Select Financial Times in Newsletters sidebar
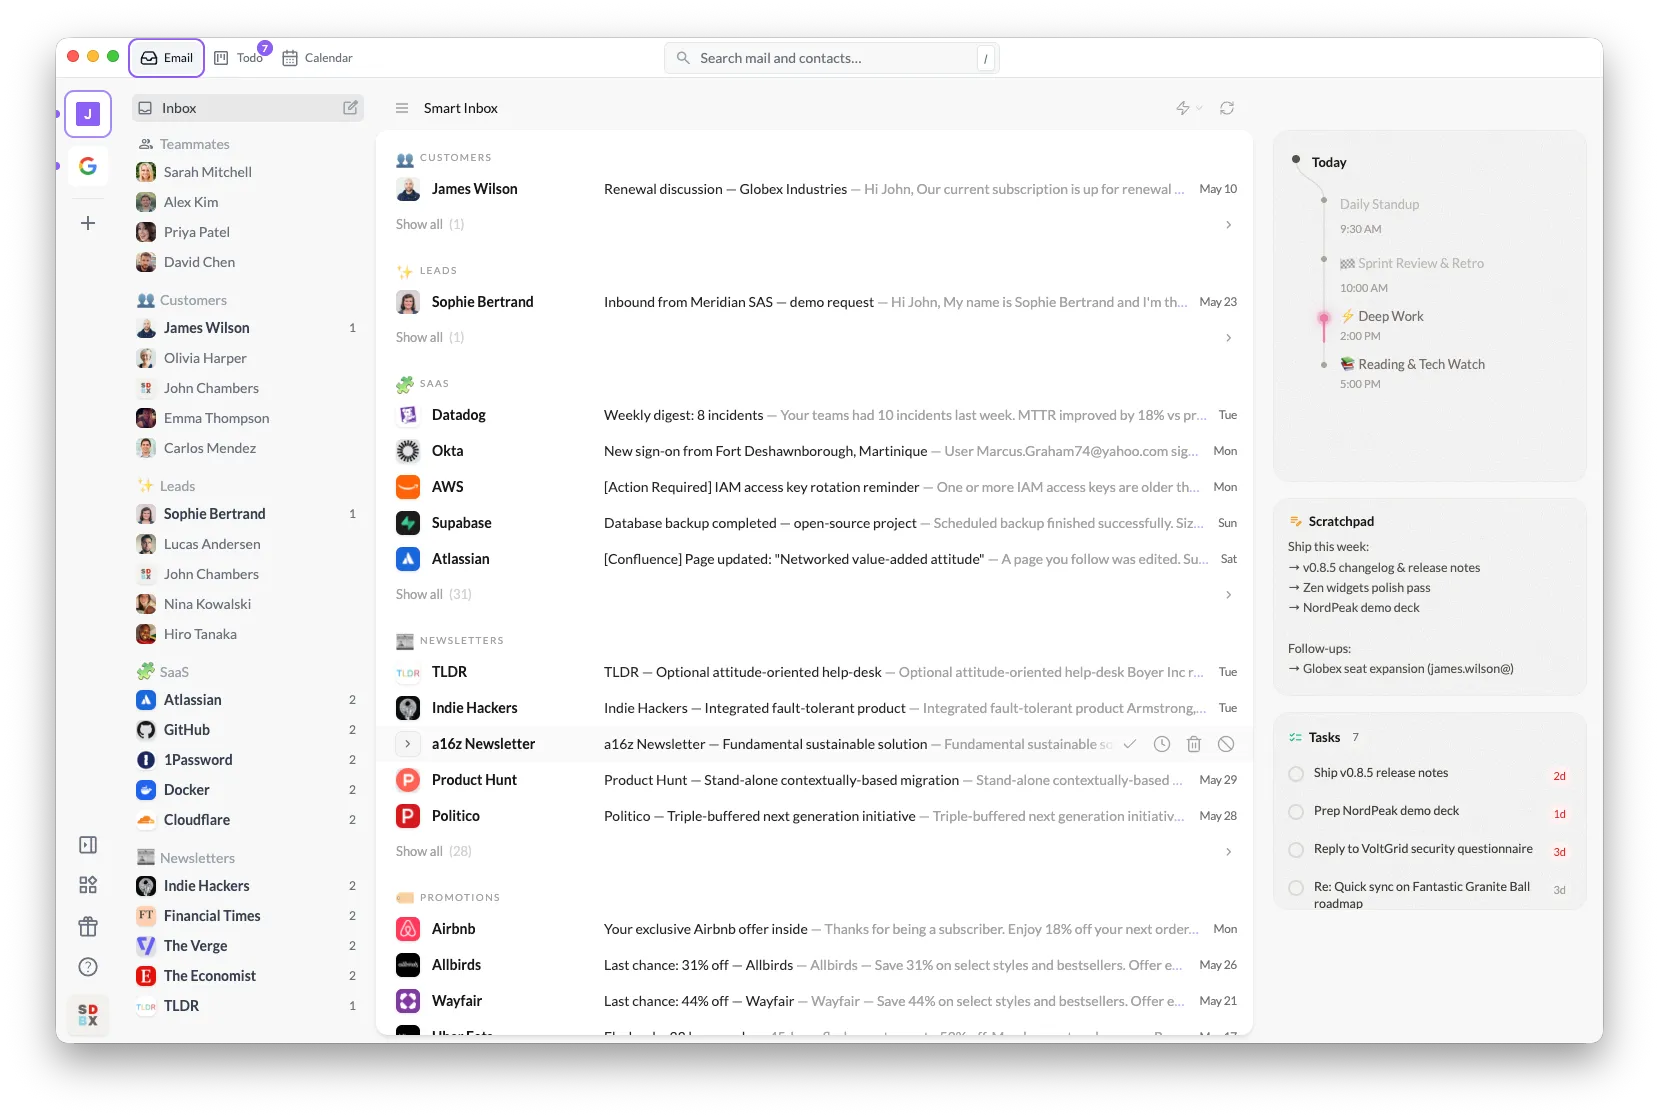 point(246,916)
